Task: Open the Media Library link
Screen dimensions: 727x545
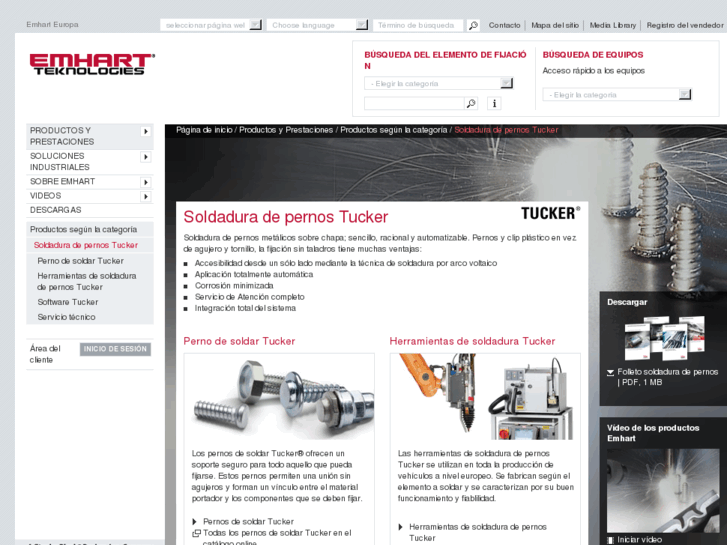Action: click(613, 25)
